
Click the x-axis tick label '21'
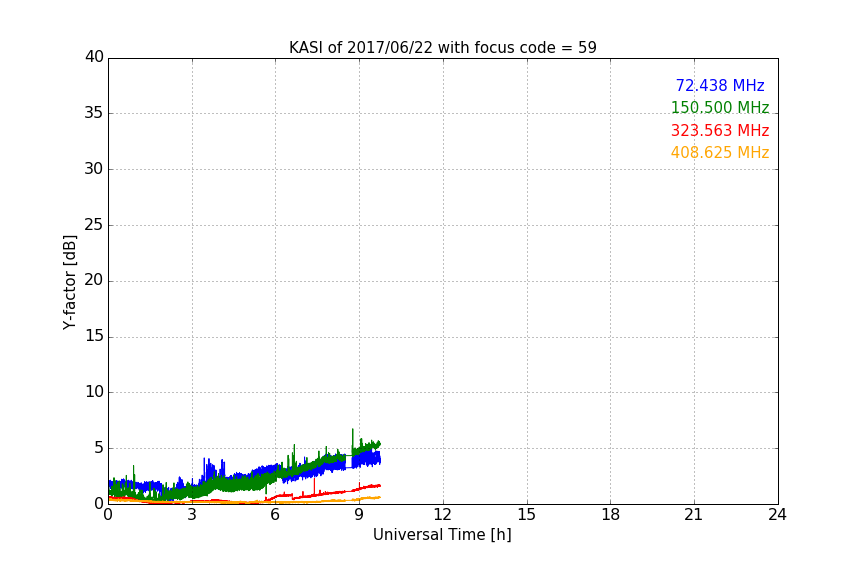[x=694, y=515]
